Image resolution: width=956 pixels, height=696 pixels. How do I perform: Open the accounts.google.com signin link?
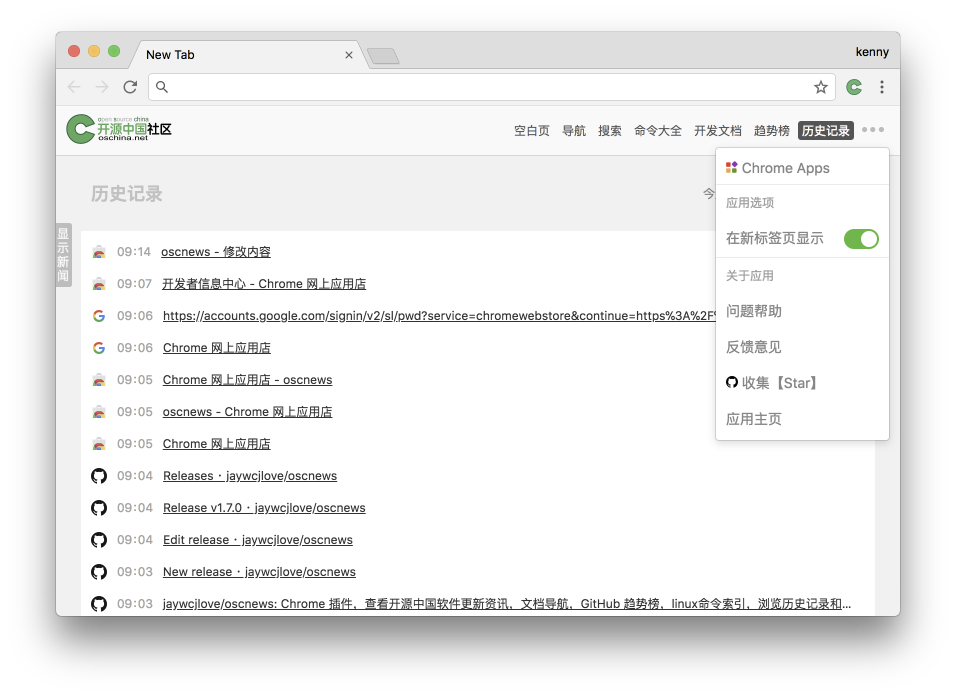[x=439, y=316]
